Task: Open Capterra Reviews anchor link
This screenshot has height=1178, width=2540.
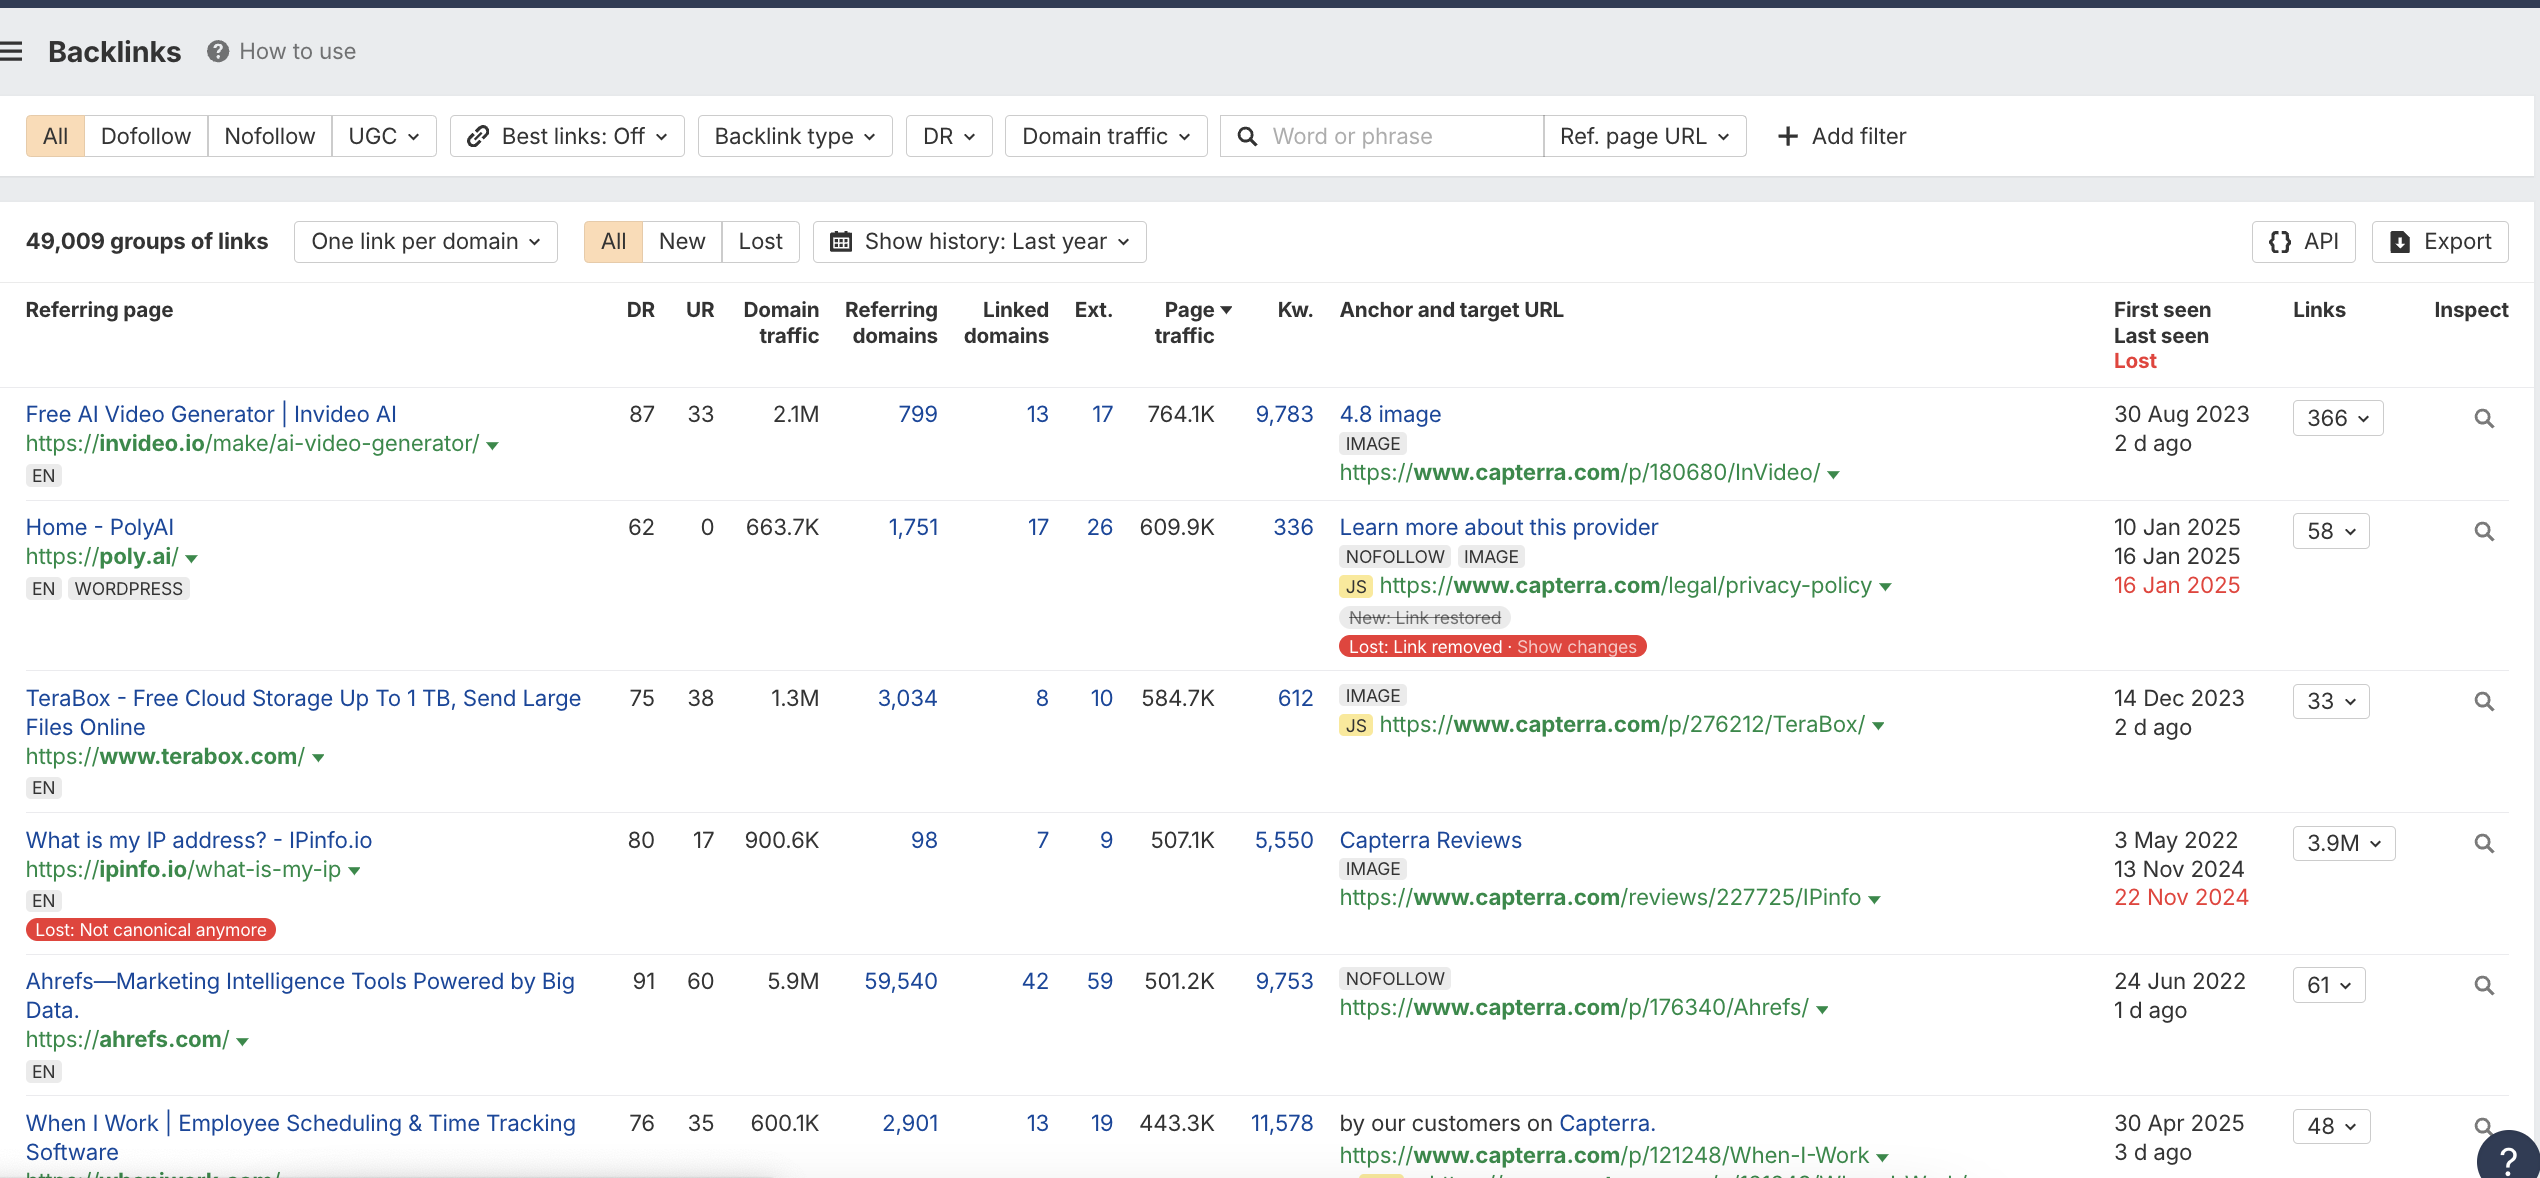Action: [x=1431, y=840]
